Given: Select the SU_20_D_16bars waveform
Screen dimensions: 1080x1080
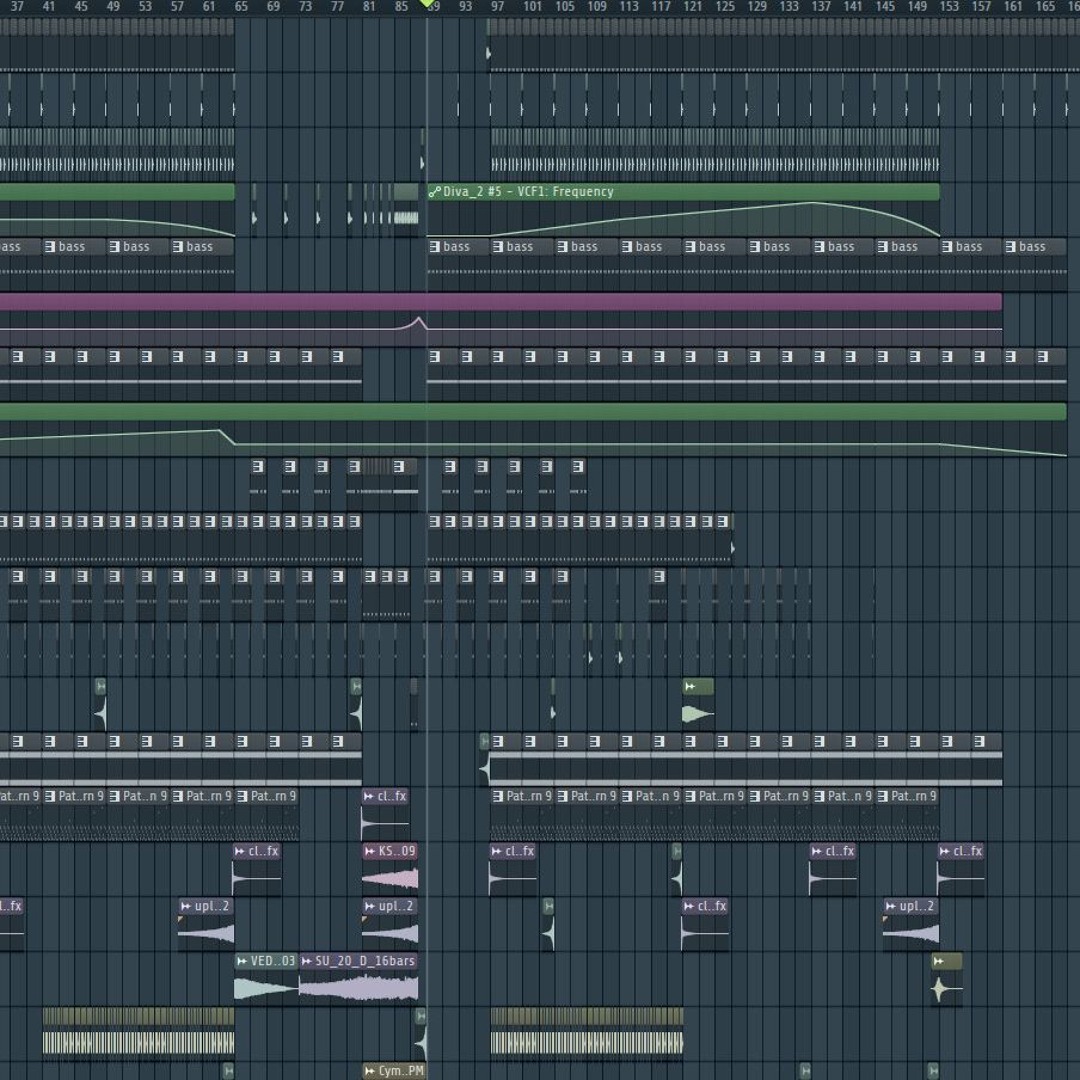Looking at the screenshot, I should click(x=358, y=988).
